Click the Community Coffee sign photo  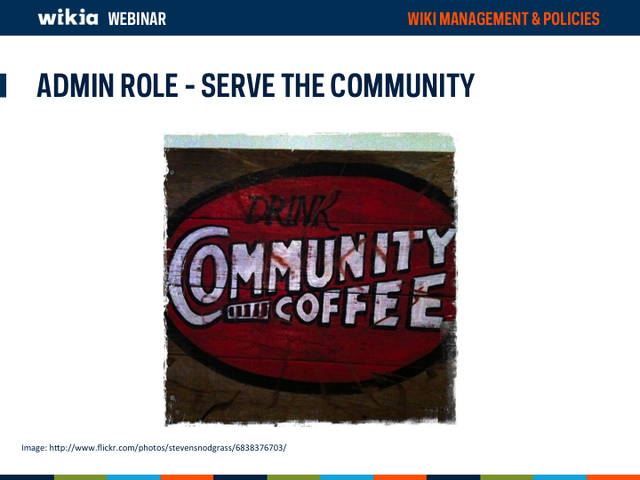coord(310,279)
